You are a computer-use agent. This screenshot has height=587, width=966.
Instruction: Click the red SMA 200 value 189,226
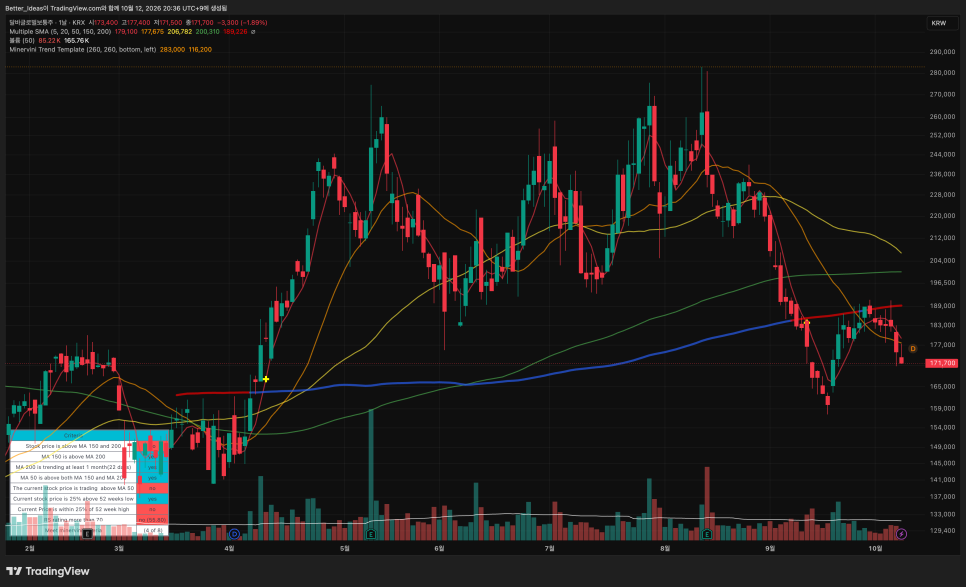[235, 31]
